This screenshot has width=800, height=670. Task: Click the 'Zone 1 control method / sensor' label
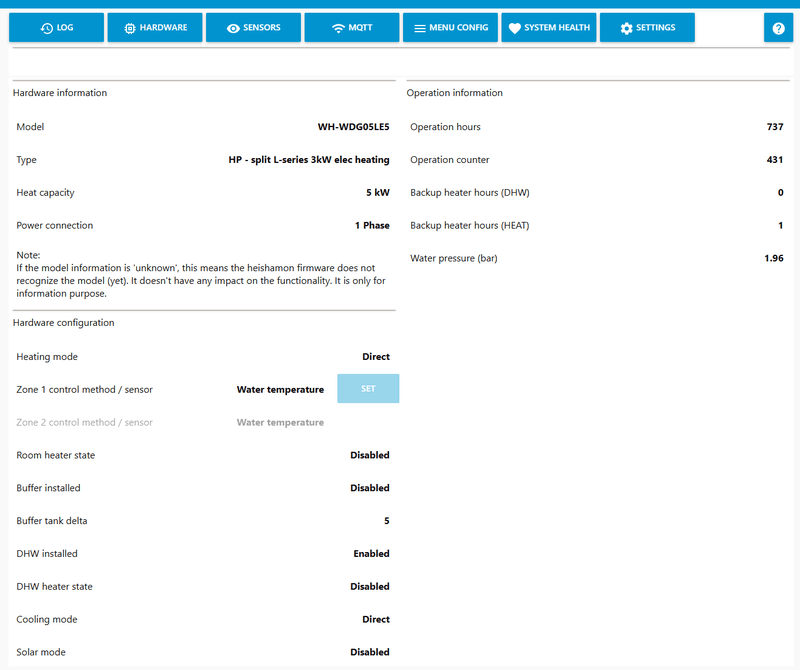[x=84, y=389]
